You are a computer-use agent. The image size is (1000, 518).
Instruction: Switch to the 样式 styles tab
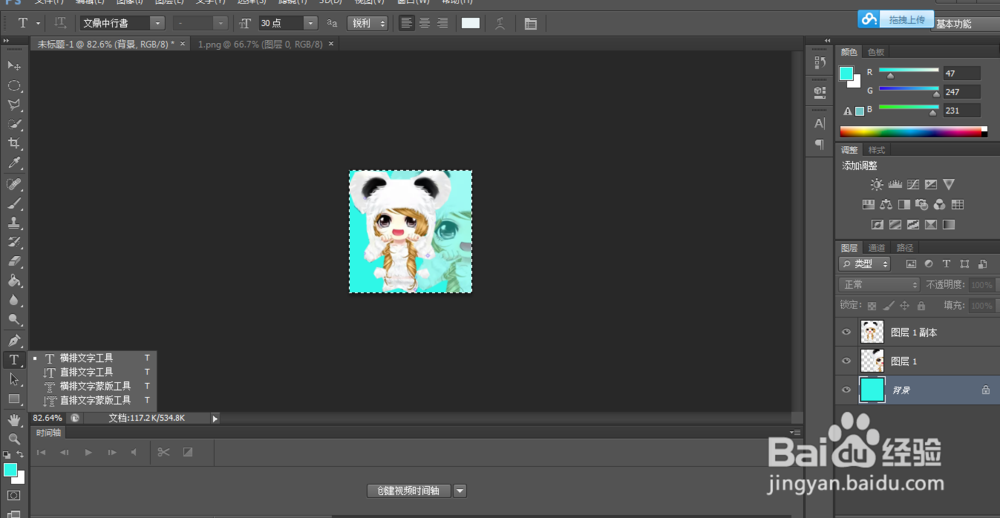tap(876, 151)
